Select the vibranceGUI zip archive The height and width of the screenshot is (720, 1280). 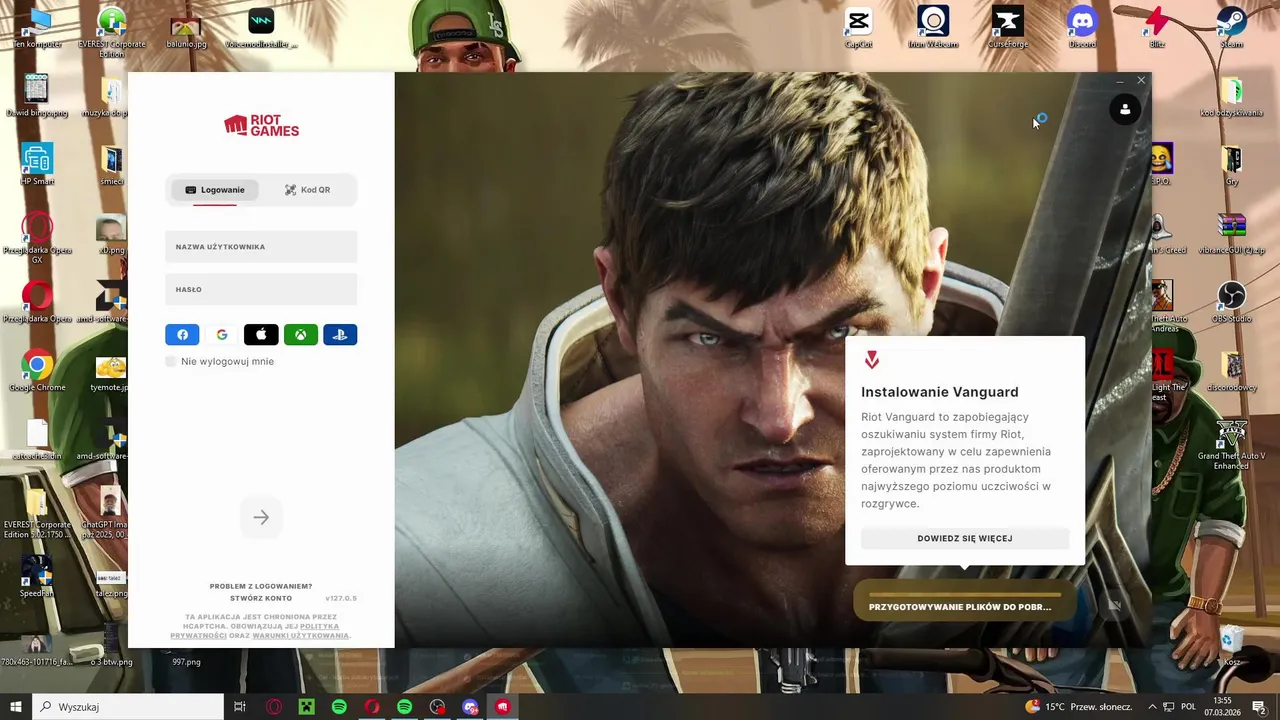coord(1231,234)
